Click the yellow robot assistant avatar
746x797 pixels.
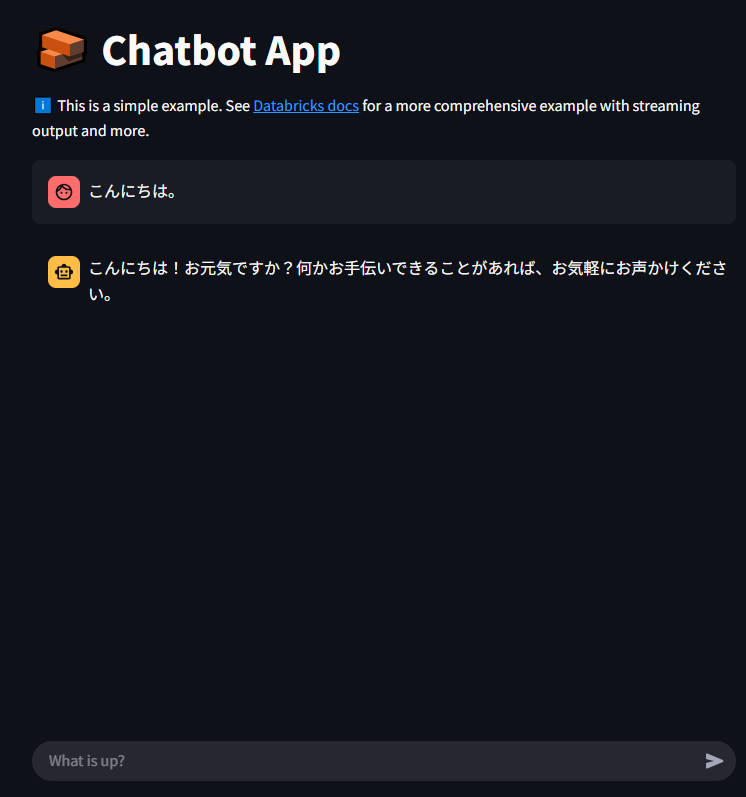[64, 272]
